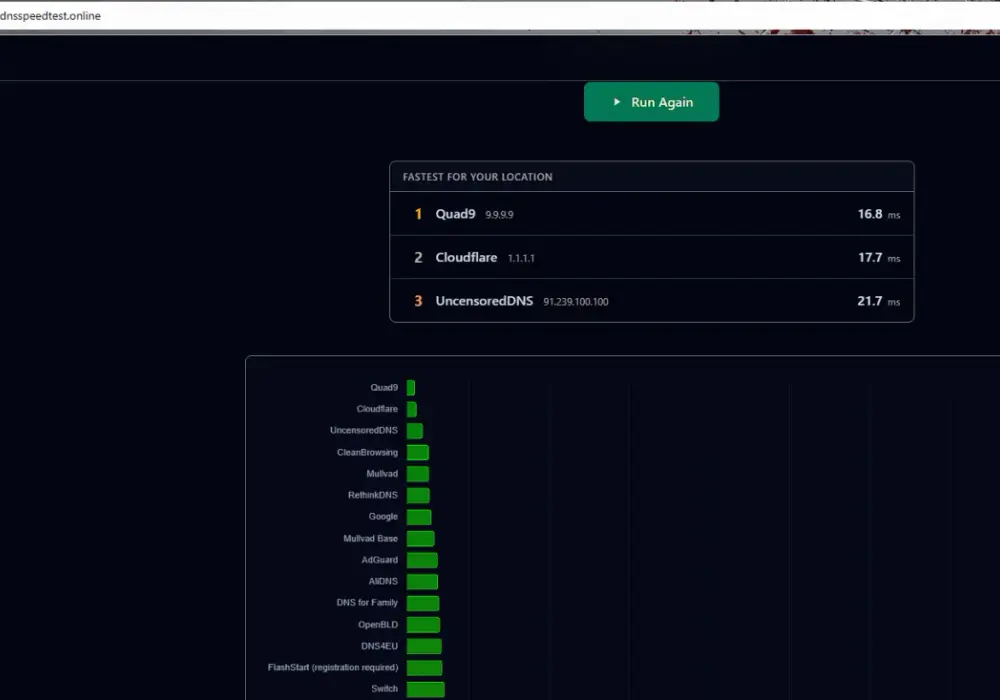This screenshot has height=700, width=1000.
Task: Click the rank number 2 badge
Action: pyautogui.click(x=418, y=258)
